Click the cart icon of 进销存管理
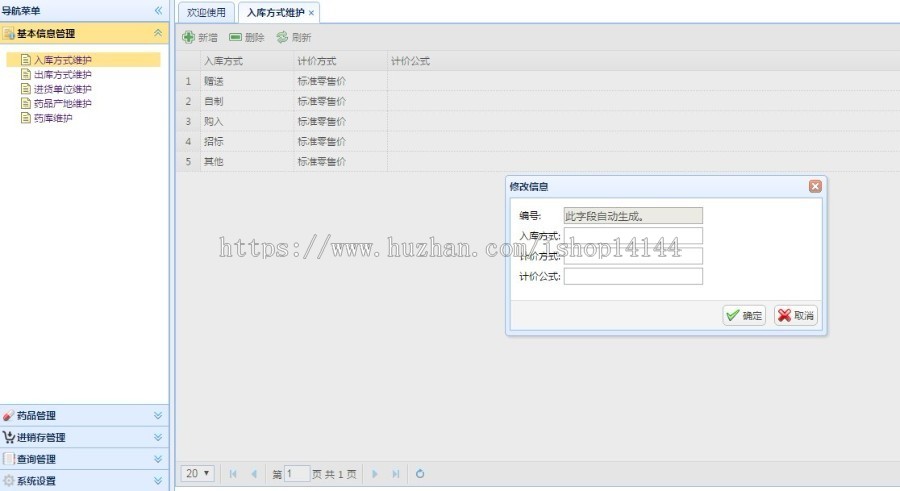The height and width of the screenshot is (491, 900). pyautogui.click(x=8, y=437)
